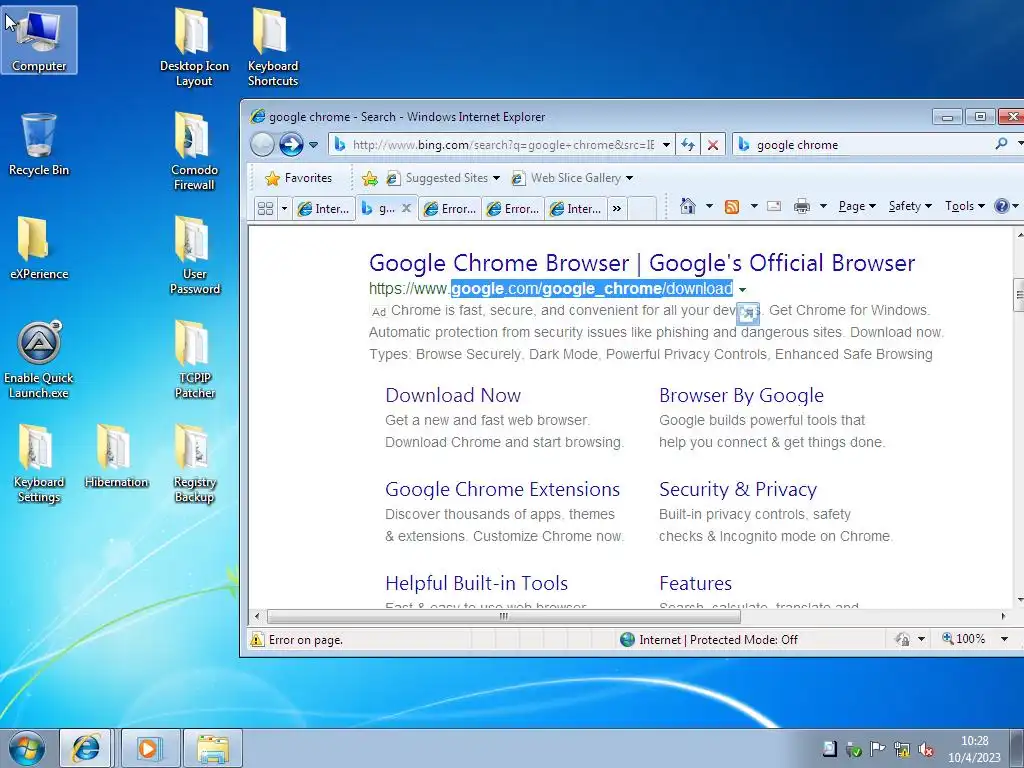Click Internet Explorer on the taskbar
The width and height of the screenshot is (1024, 768).
[x=86, y=748]
